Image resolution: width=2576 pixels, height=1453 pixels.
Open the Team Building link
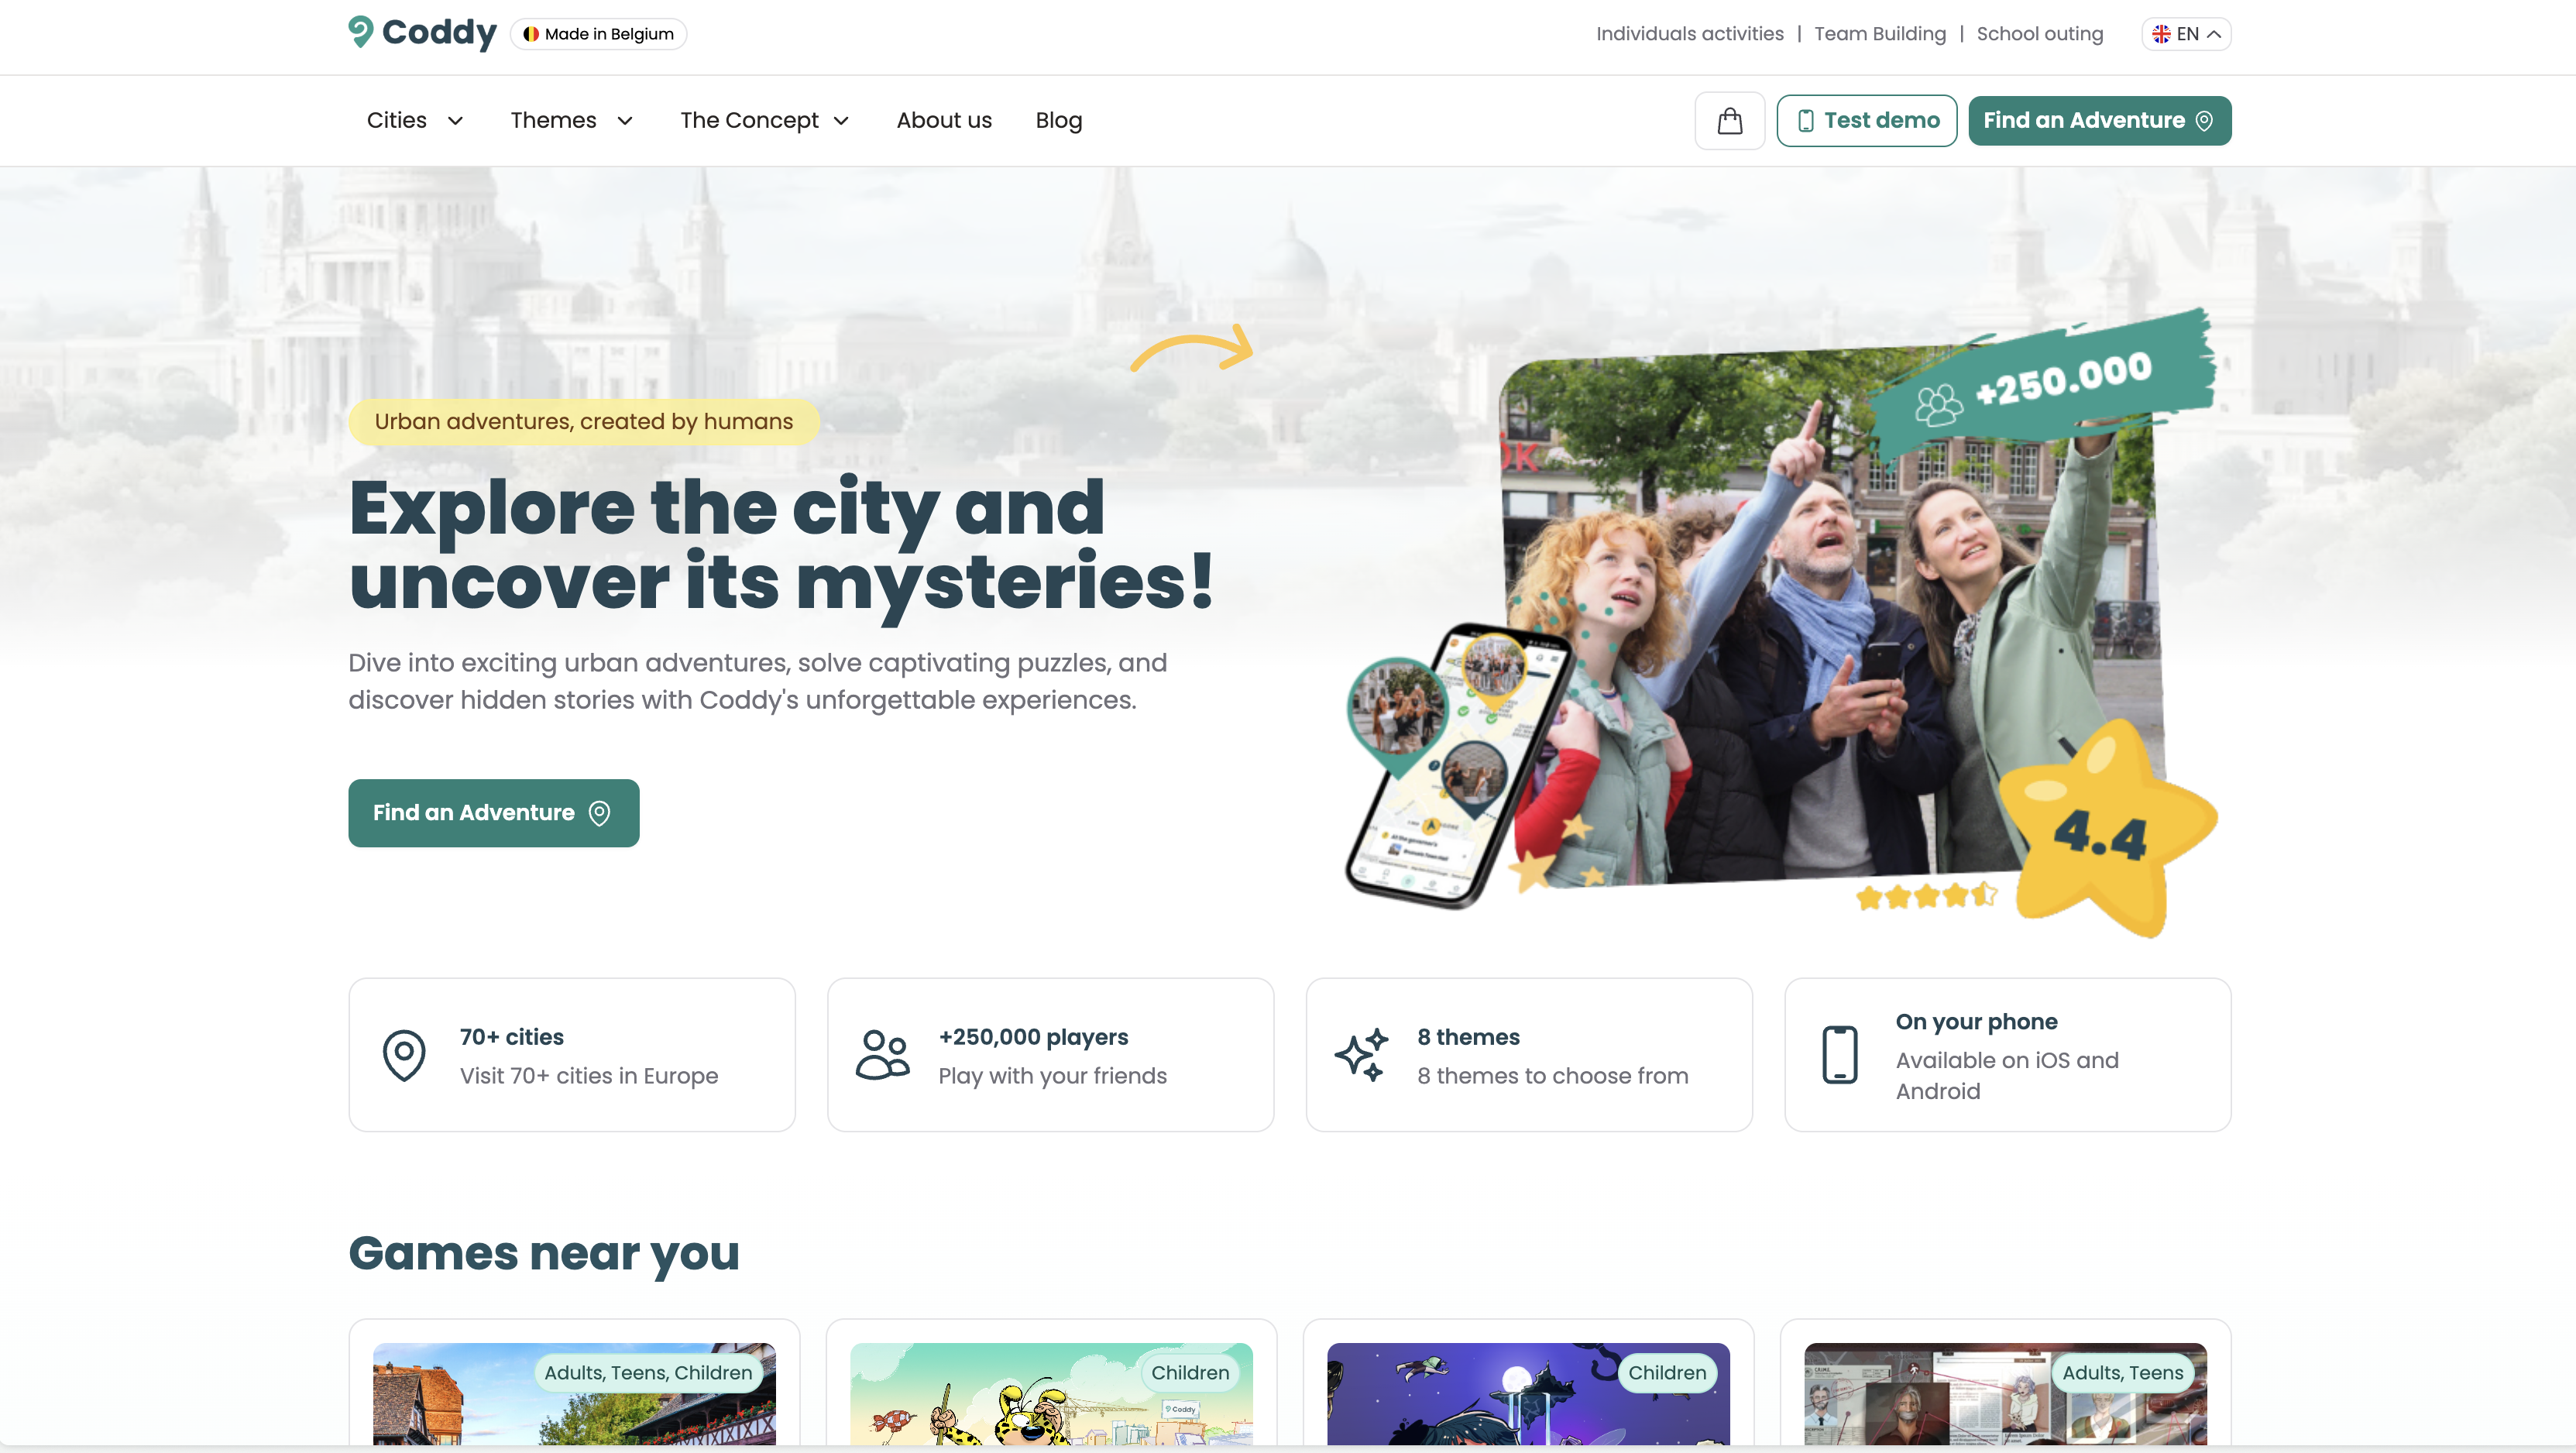(x=1879, y=34)
